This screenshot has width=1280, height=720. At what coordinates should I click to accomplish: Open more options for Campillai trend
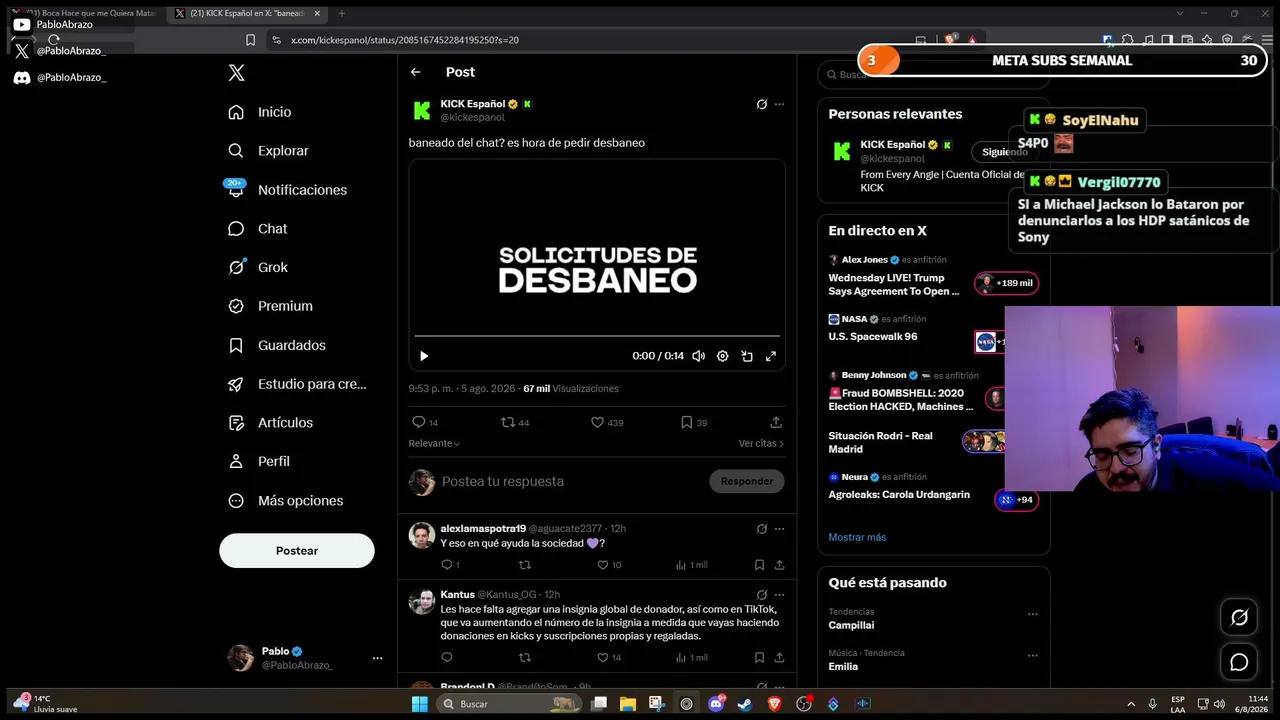coord(1033,614)
